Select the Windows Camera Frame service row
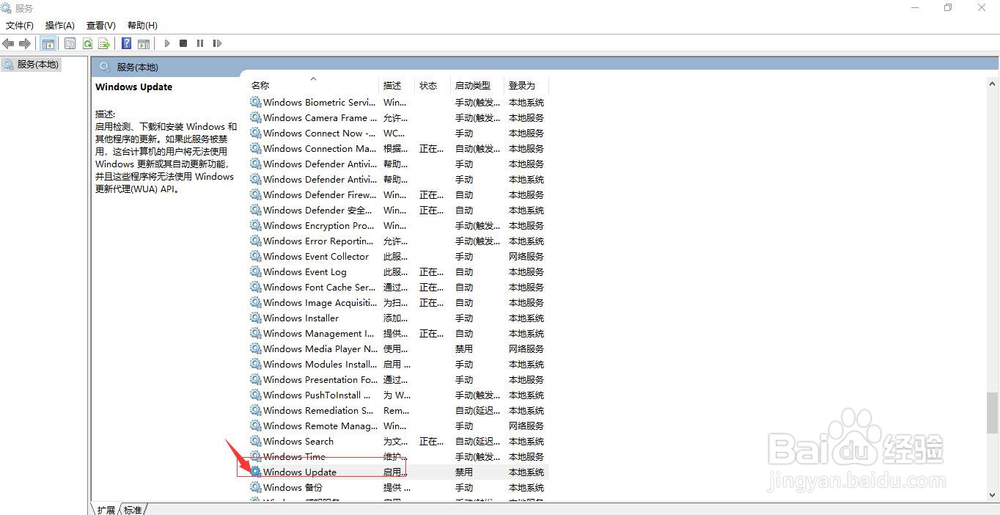Screen dimensions: 1000x515 (x=398, y=118)
